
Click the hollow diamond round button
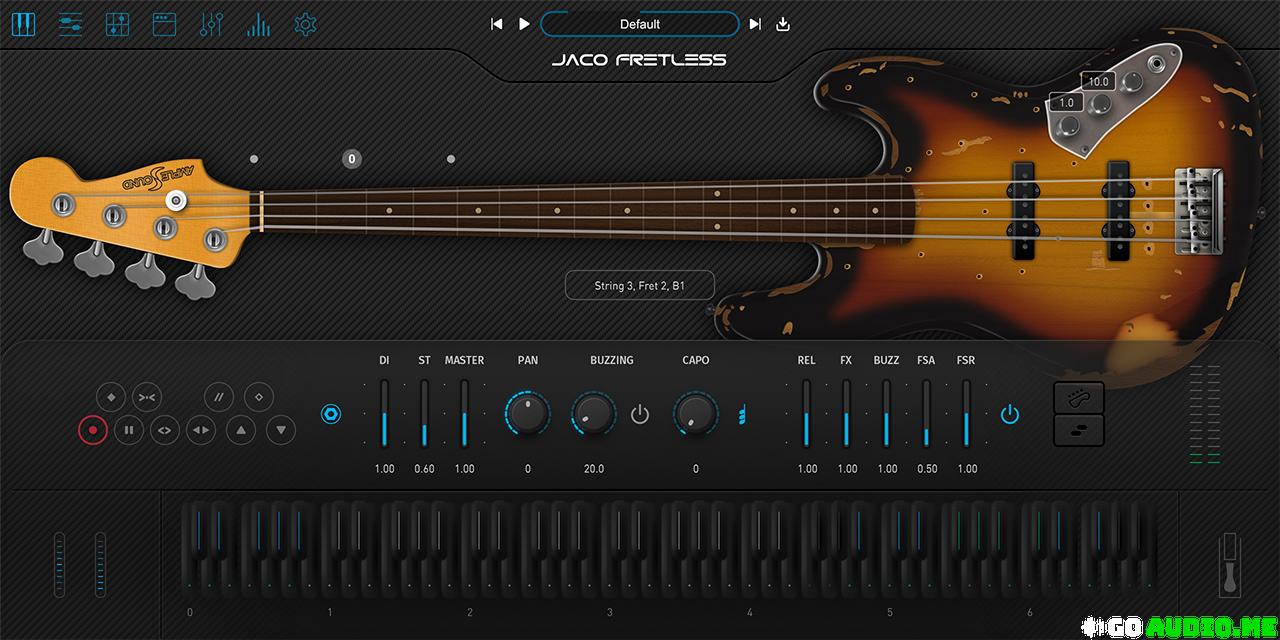click(x=259, y=397)
